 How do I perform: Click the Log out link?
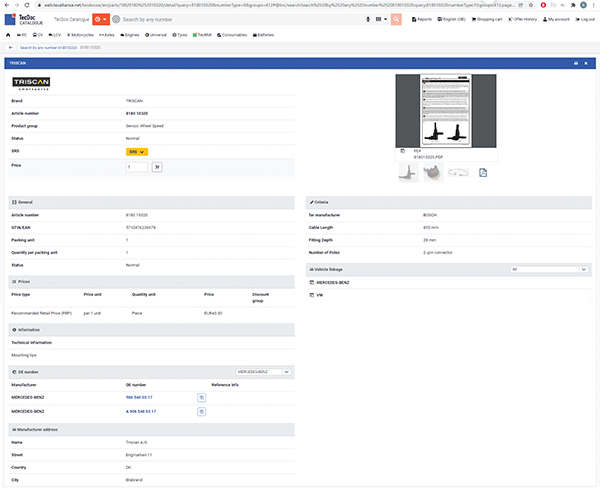584,19
